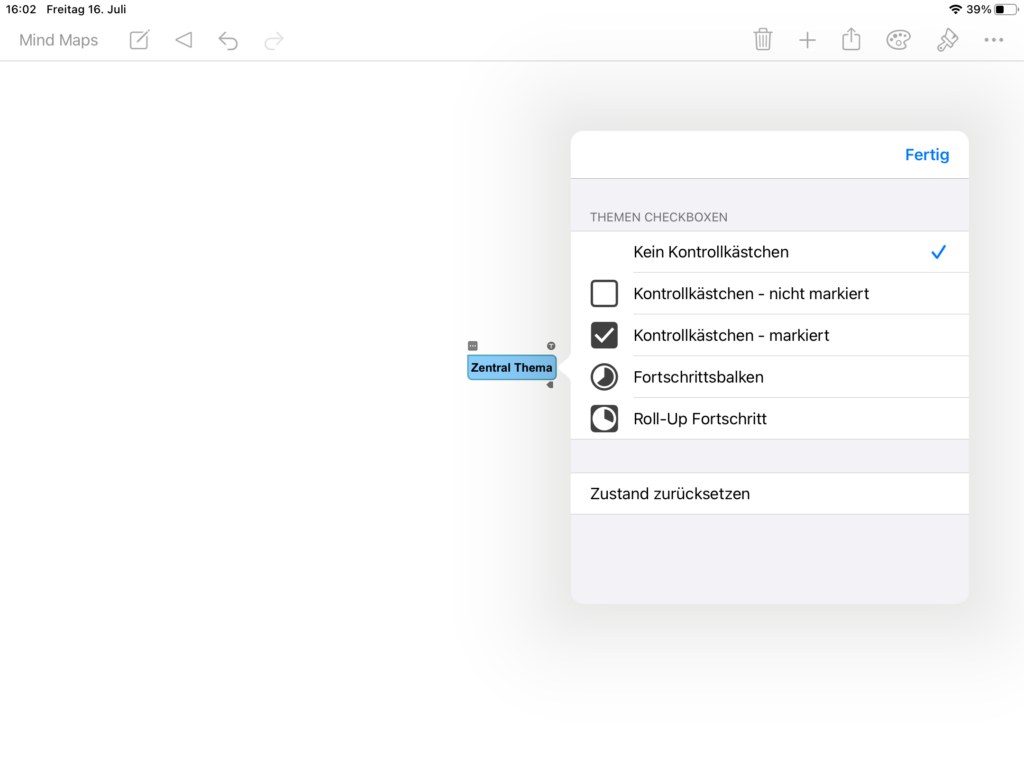Tap the ellipsis handle above Zentral Thema
1024x768 pixels.
coord(473,346)
